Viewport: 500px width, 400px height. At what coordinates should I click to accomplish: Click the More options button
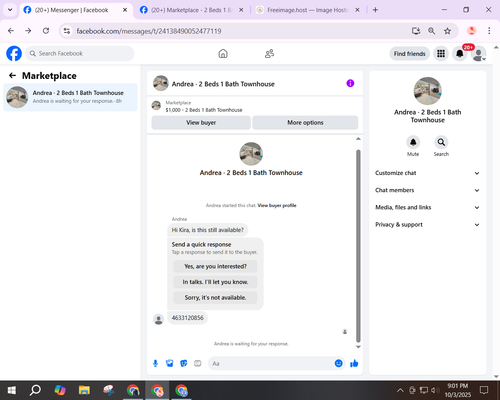305,123
